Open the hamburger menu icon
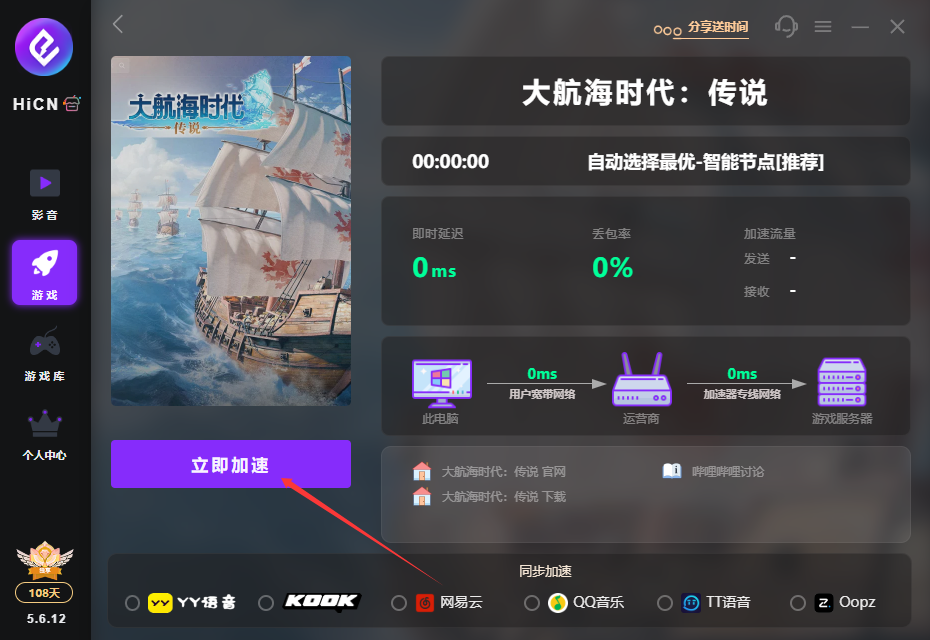 pos(823,27)
